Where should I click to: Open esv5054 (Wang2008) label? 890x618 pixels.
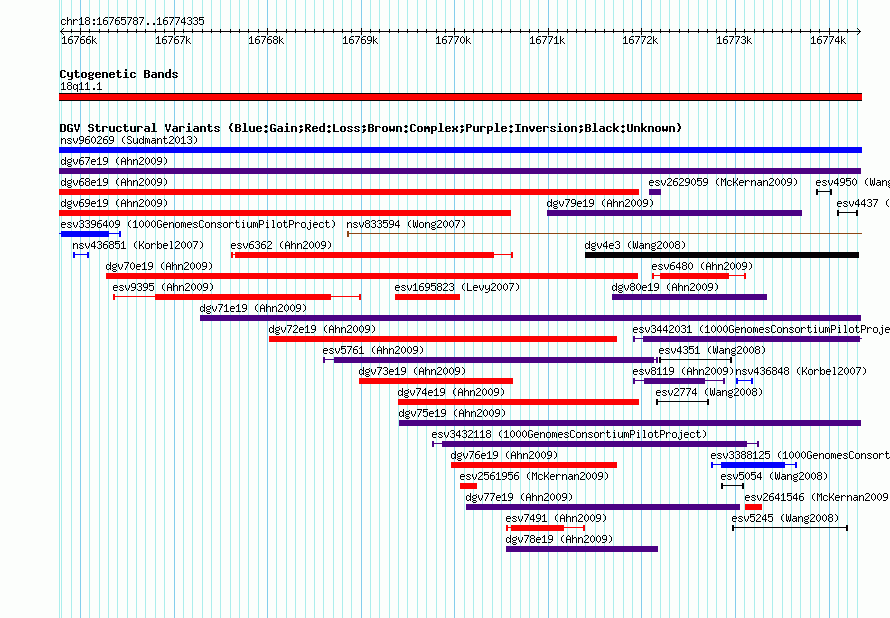click(x=775, y=476)
